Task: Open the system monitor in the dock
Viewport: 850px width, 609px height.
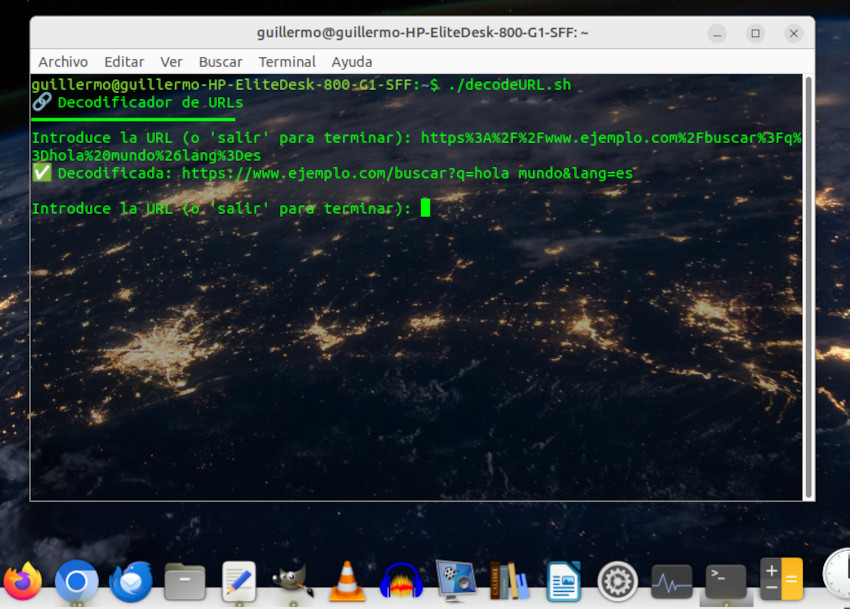Action: pyautogui.click(x=671, y=581)
